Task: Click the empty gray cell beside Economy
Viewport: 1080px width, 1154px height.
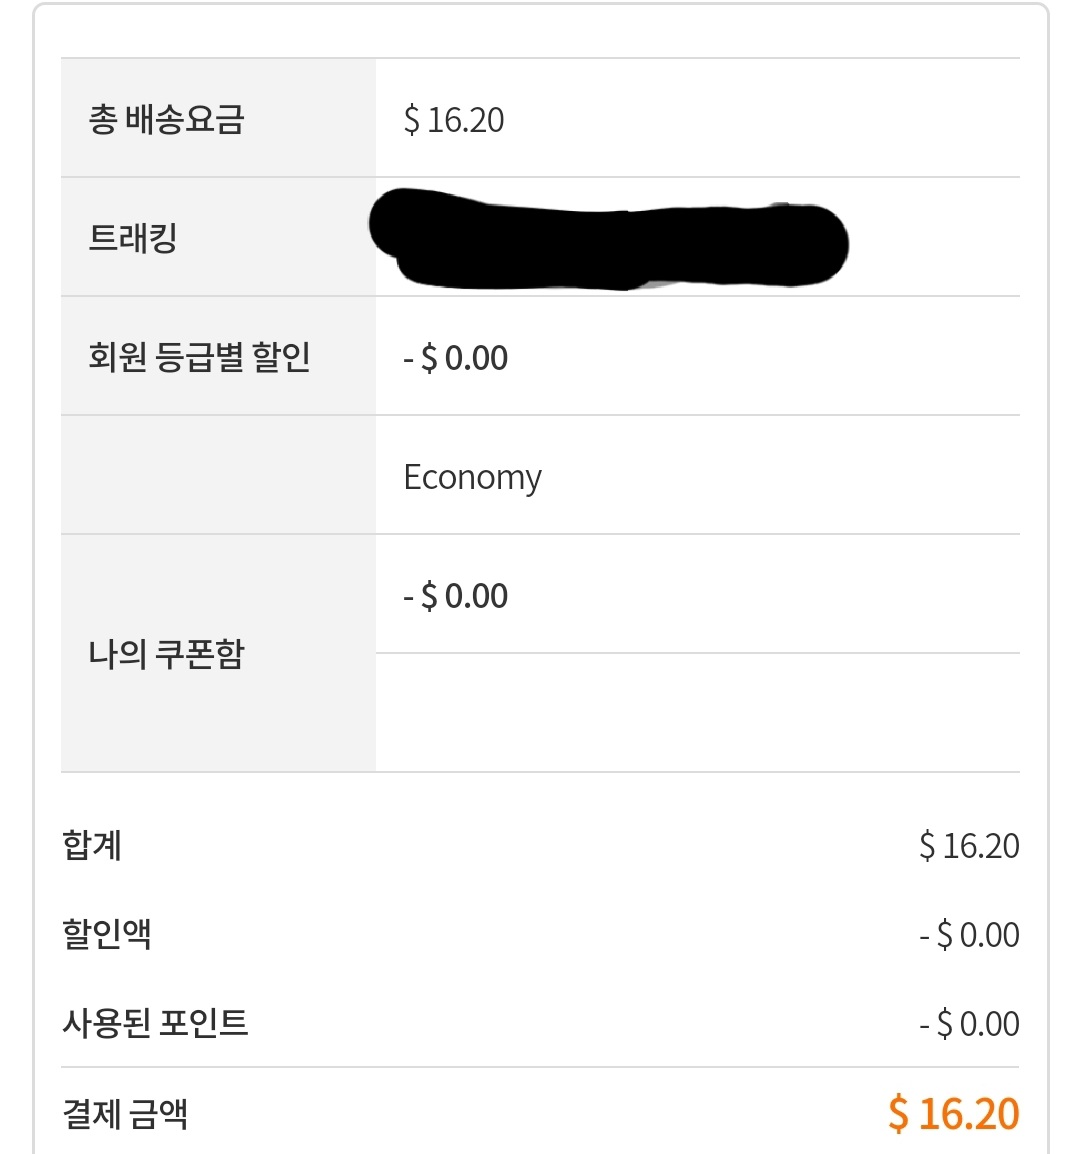Action: (218, 475)
